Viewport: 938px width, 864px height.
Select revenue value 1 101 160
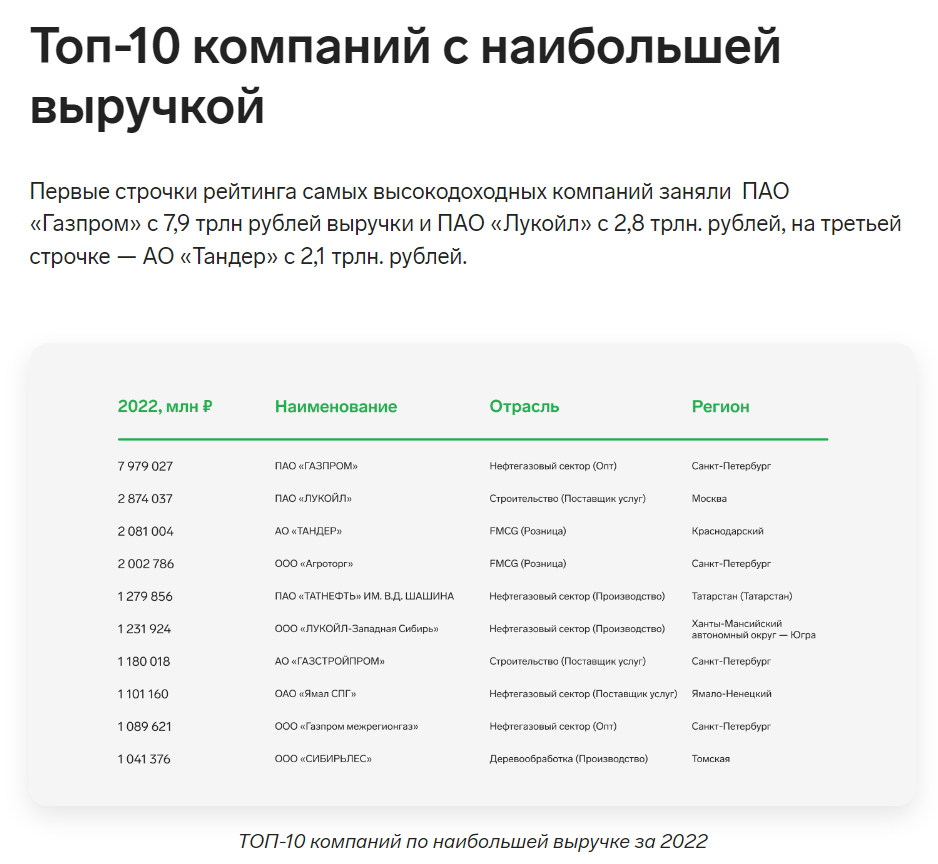144,694
